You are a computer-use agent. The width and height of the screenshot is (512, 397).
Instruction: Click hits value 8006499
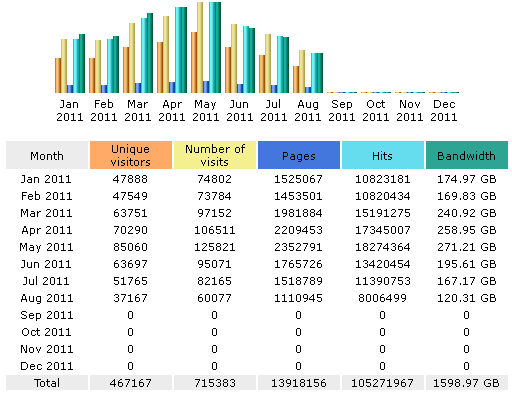point(383,298)
